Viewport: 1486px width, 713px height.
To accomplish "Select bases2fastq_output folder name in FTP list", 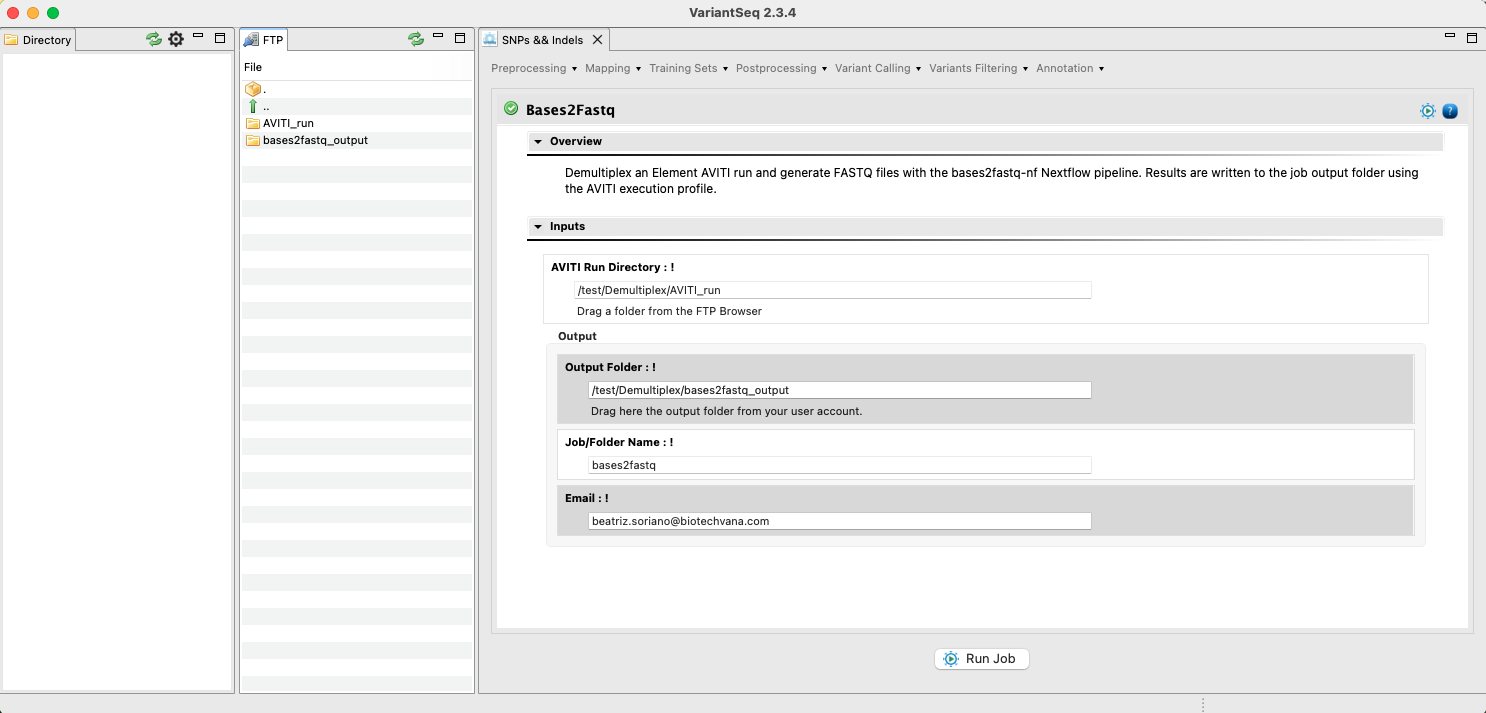I will (x=315, y=140).
